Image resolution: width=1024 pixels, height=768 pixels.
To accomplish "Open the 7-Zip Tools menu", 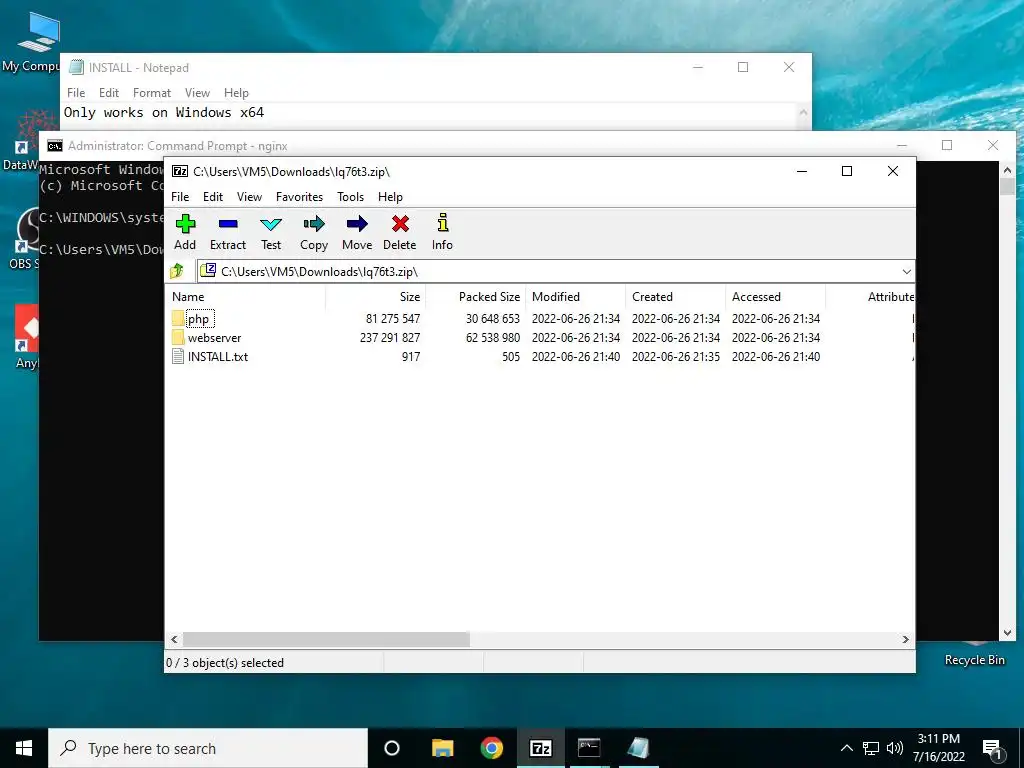I will click(x=350, y=197).
